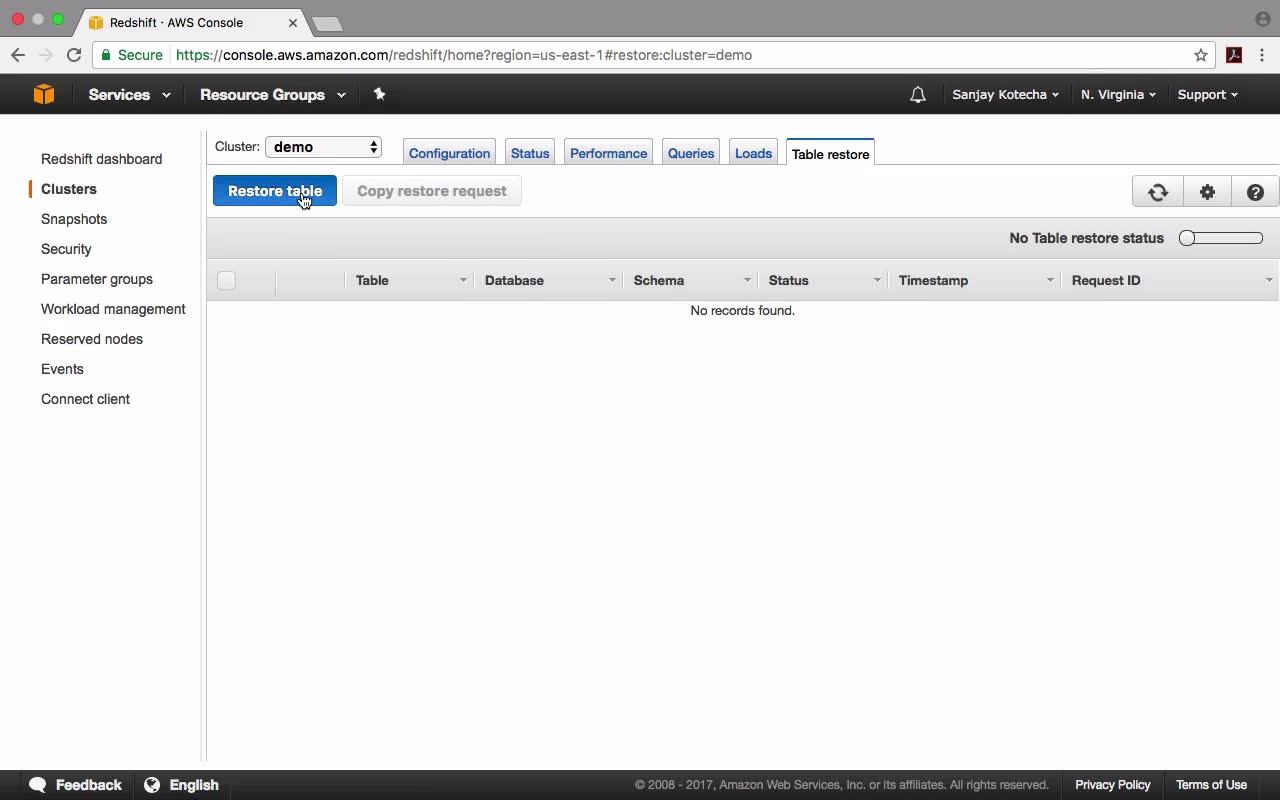Click the Feedback speech bubble icon
The height and width of the screenshot is (800, 1280).
(x=38, y=785)
